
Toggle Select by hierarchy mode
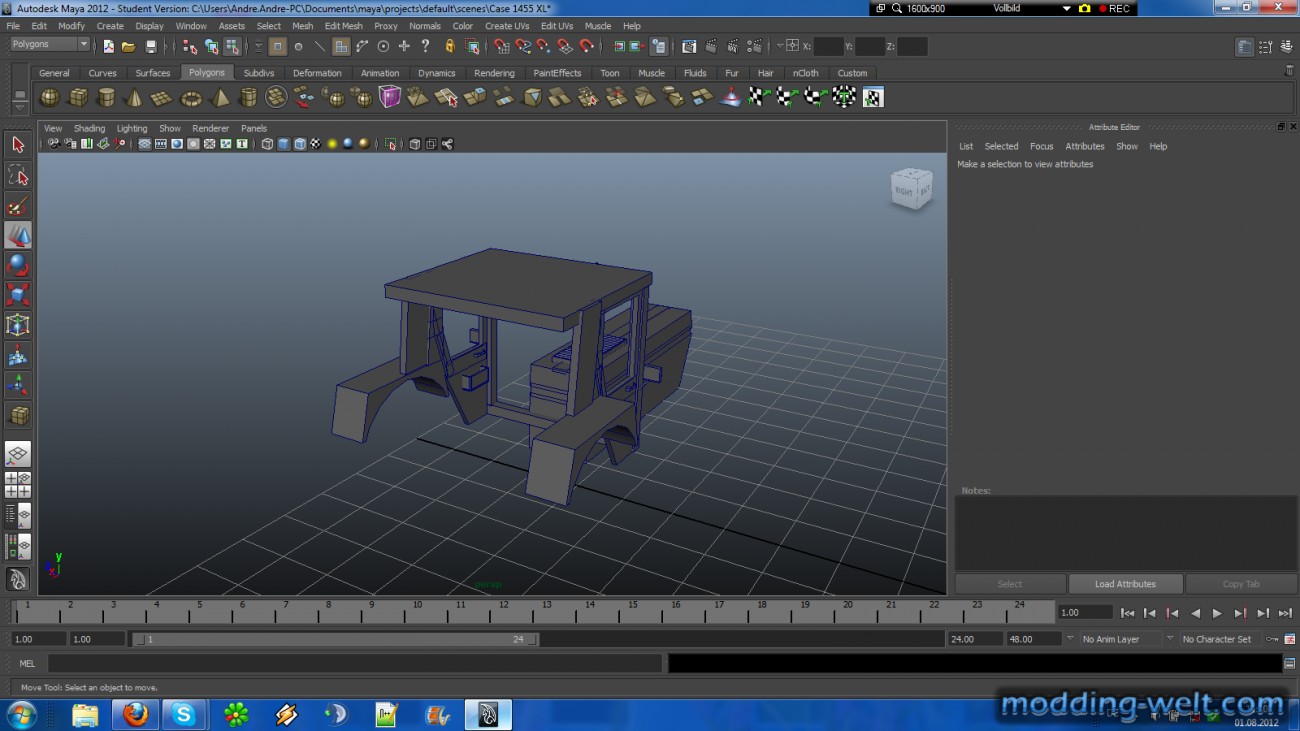pos(190,46)
